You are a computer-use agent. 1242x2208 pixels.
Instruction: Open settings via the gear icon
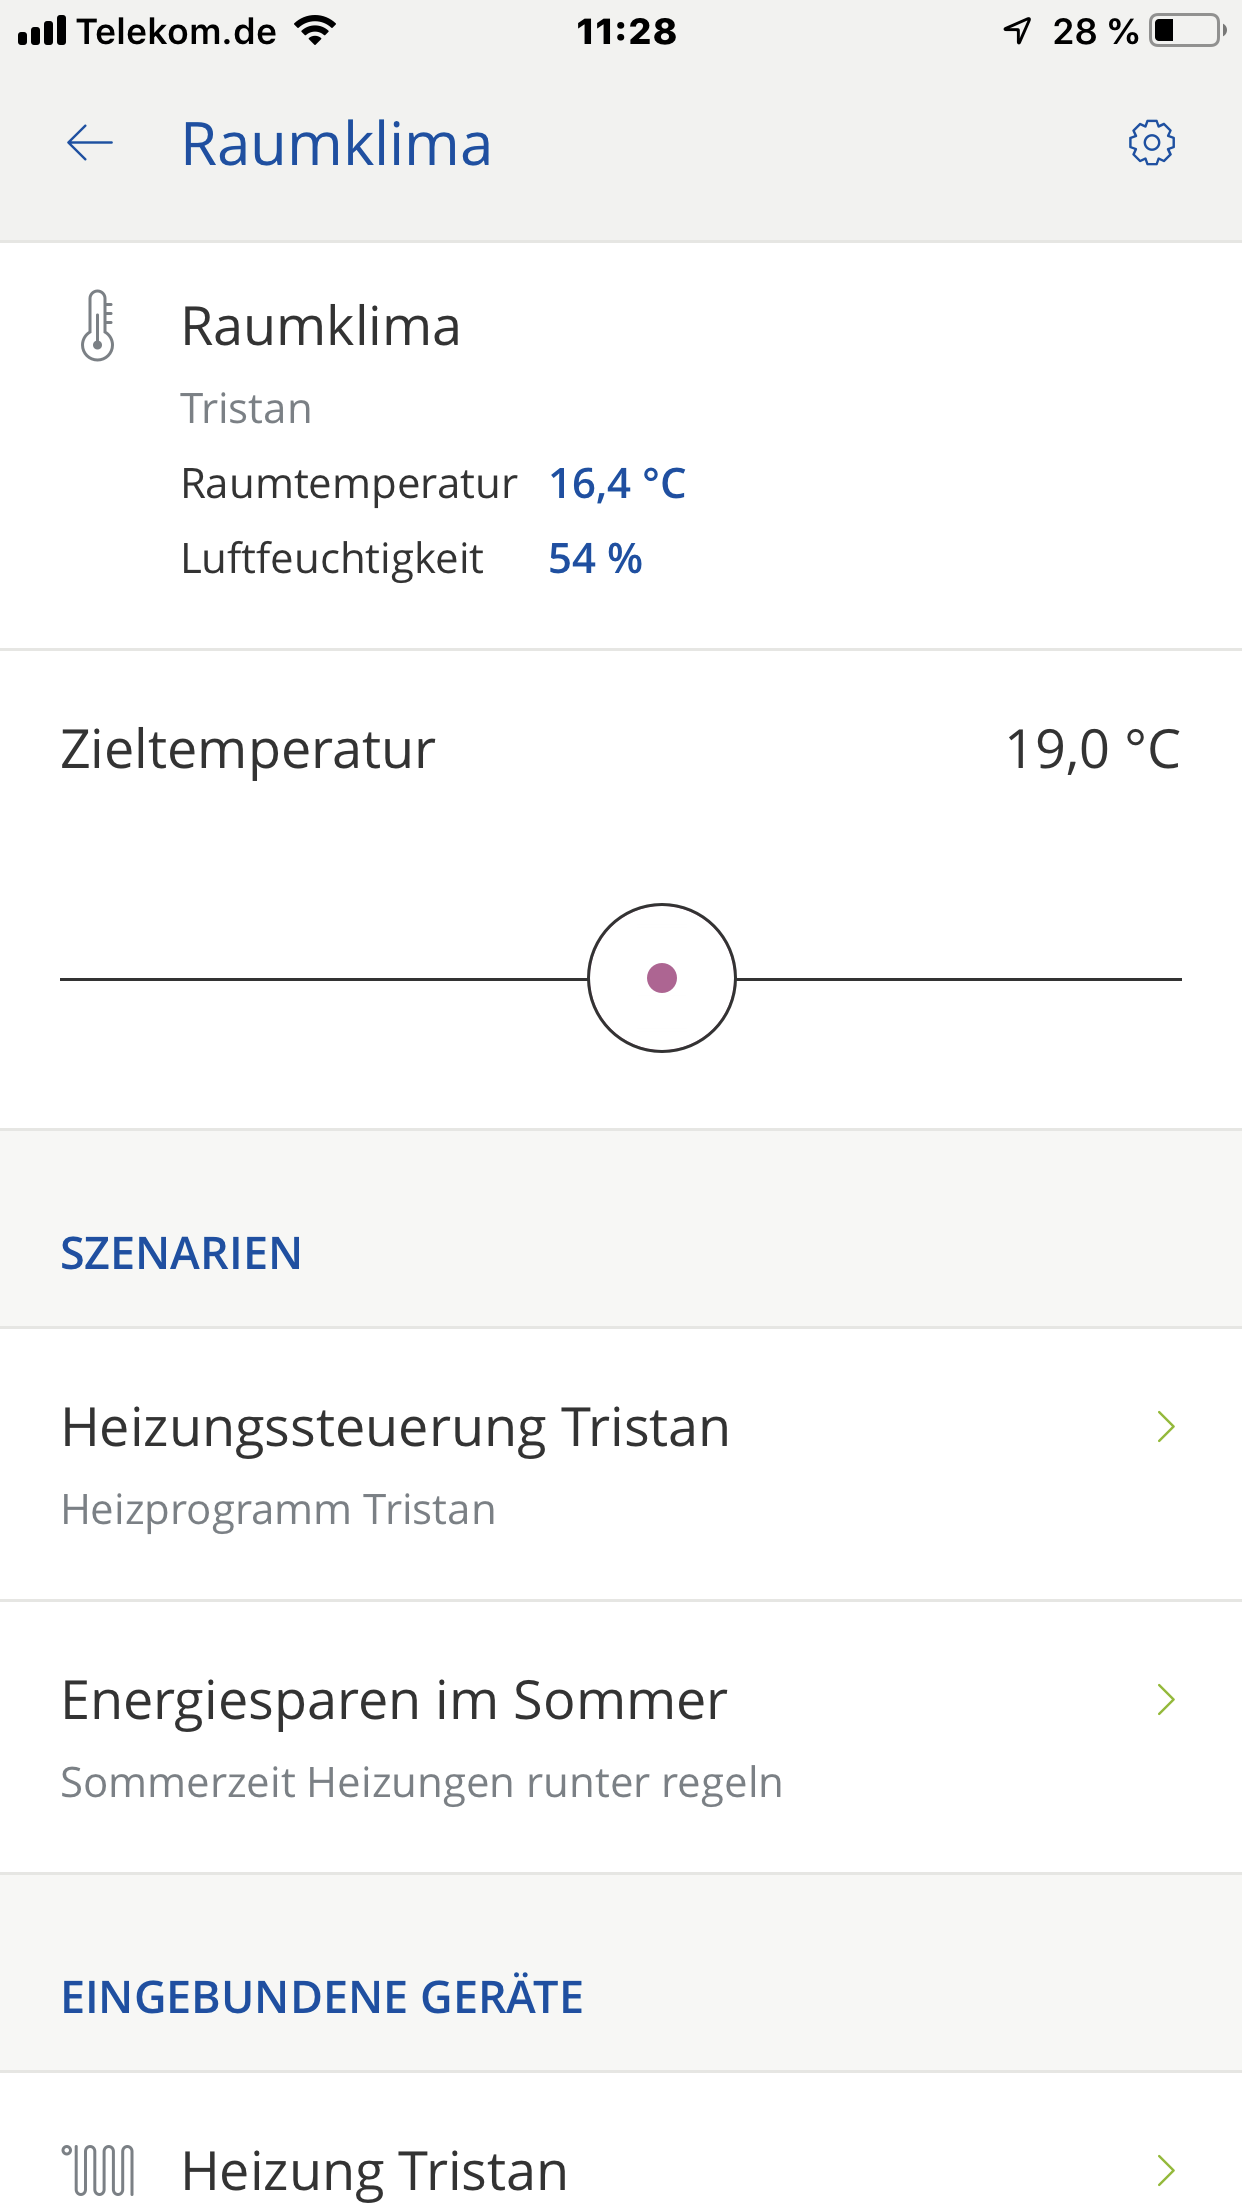[1151, 143]
